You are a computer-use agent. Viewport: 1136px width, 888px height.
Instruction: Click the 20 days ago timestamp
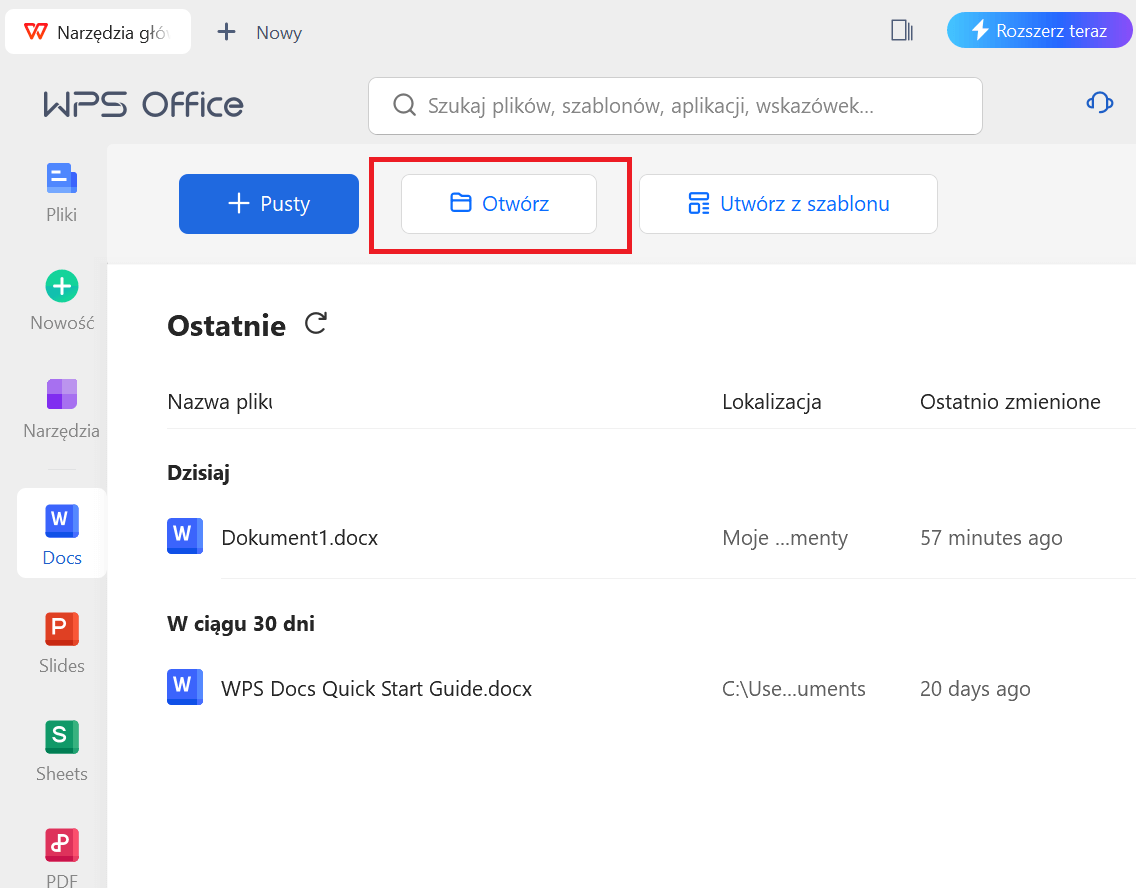pos(975,688)
